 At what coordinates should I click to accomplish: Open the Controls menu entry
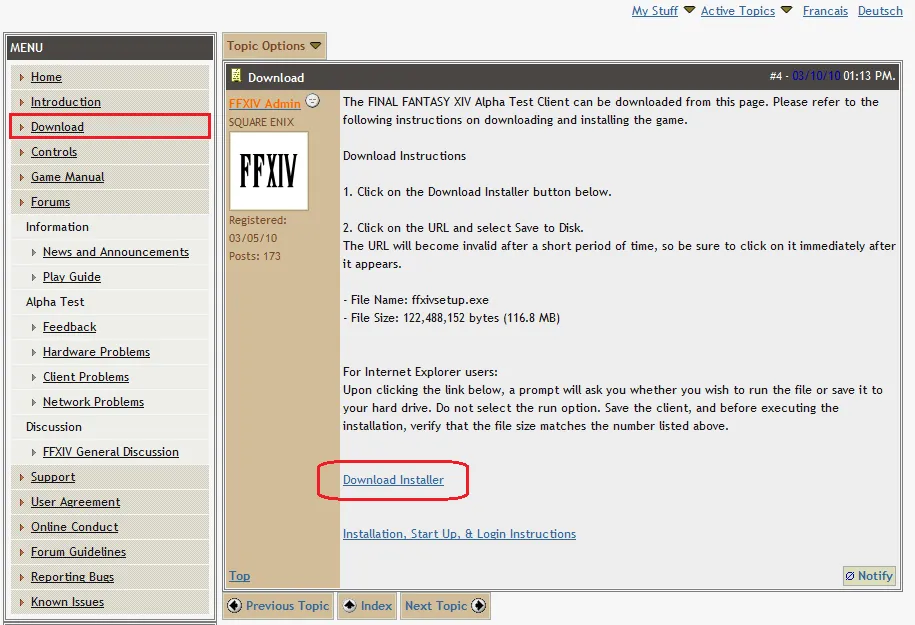[54, 152]
